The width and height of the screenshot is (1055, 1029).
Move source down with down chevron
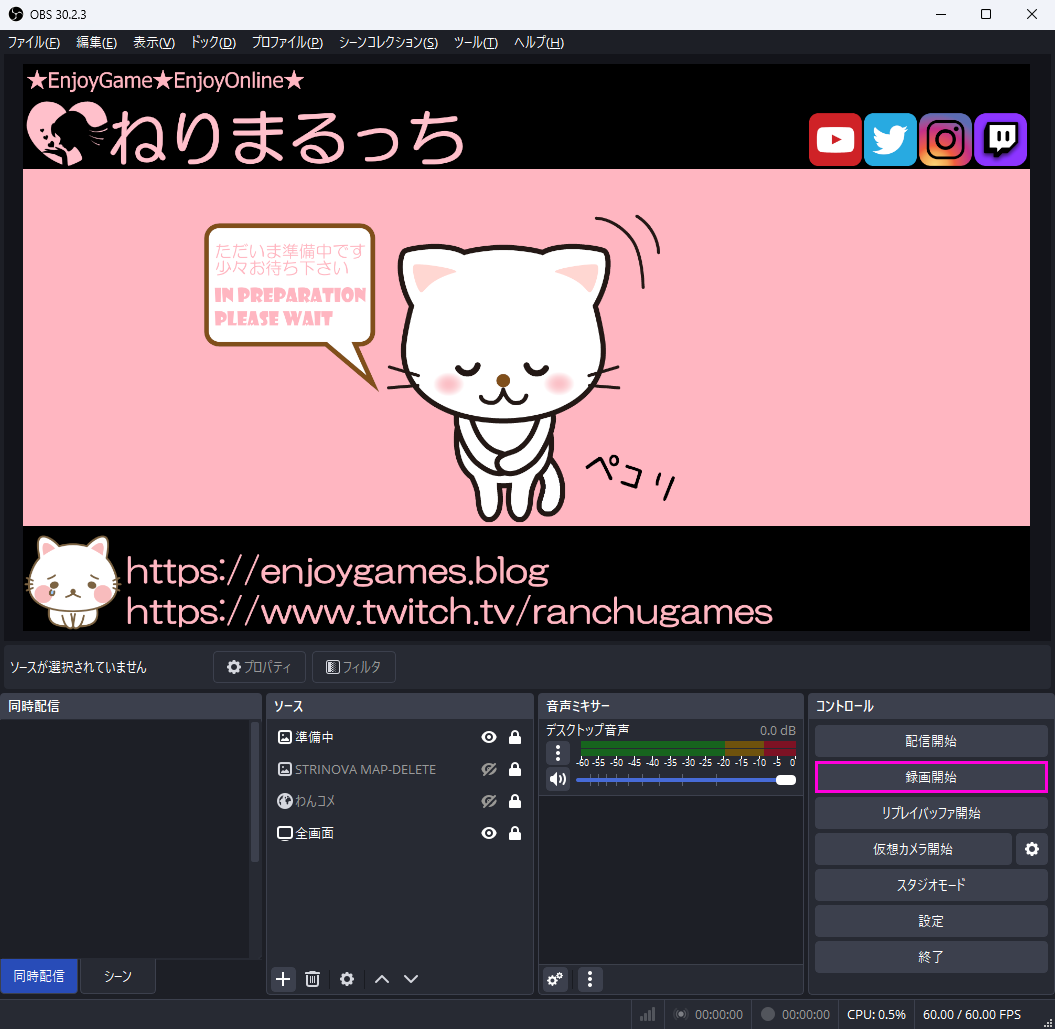pyautogui.click(x=410, y=979)
